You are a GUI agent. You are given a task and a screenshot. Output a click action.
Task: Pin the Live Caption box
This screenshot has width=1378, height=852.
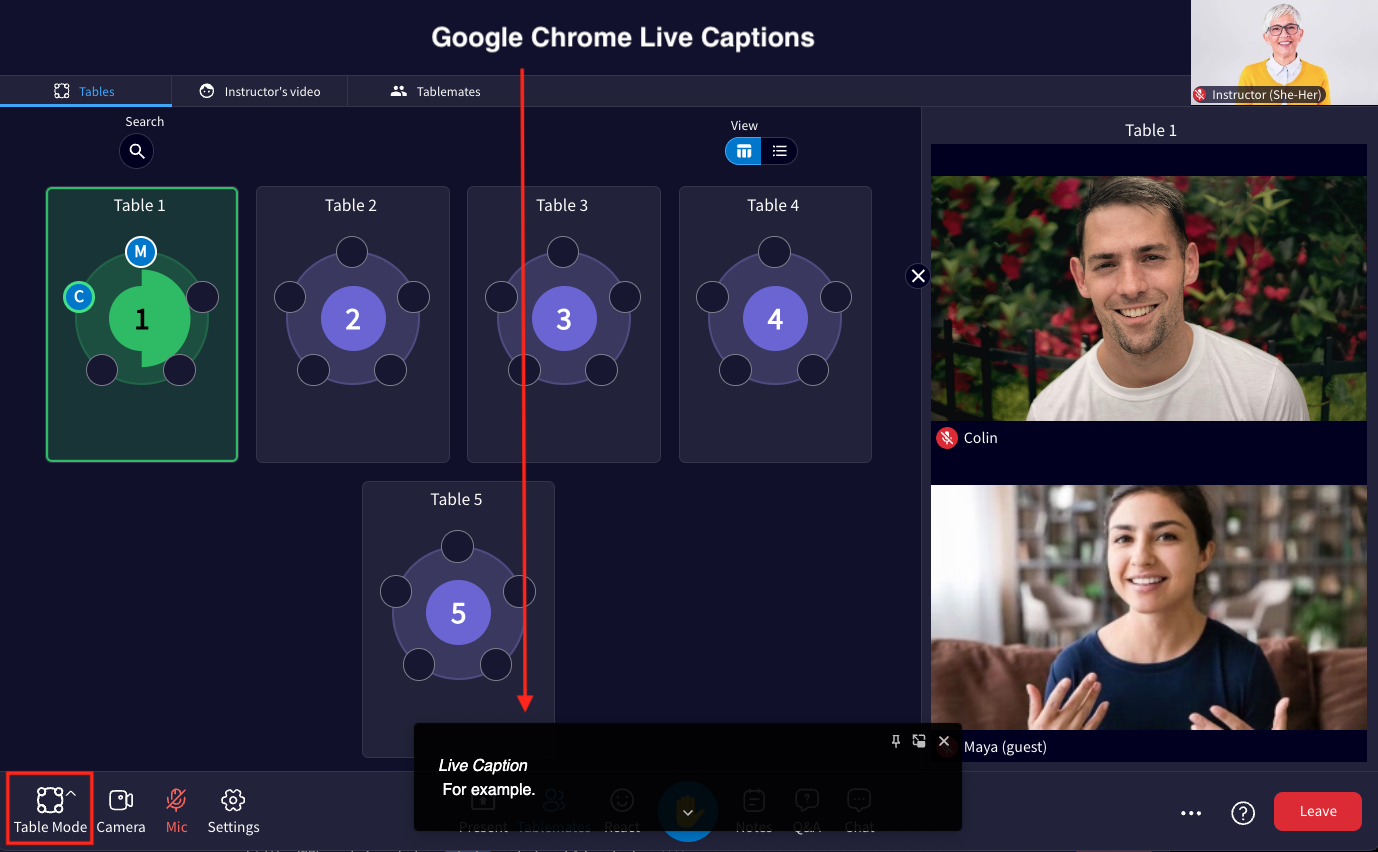tap(896, 741)
